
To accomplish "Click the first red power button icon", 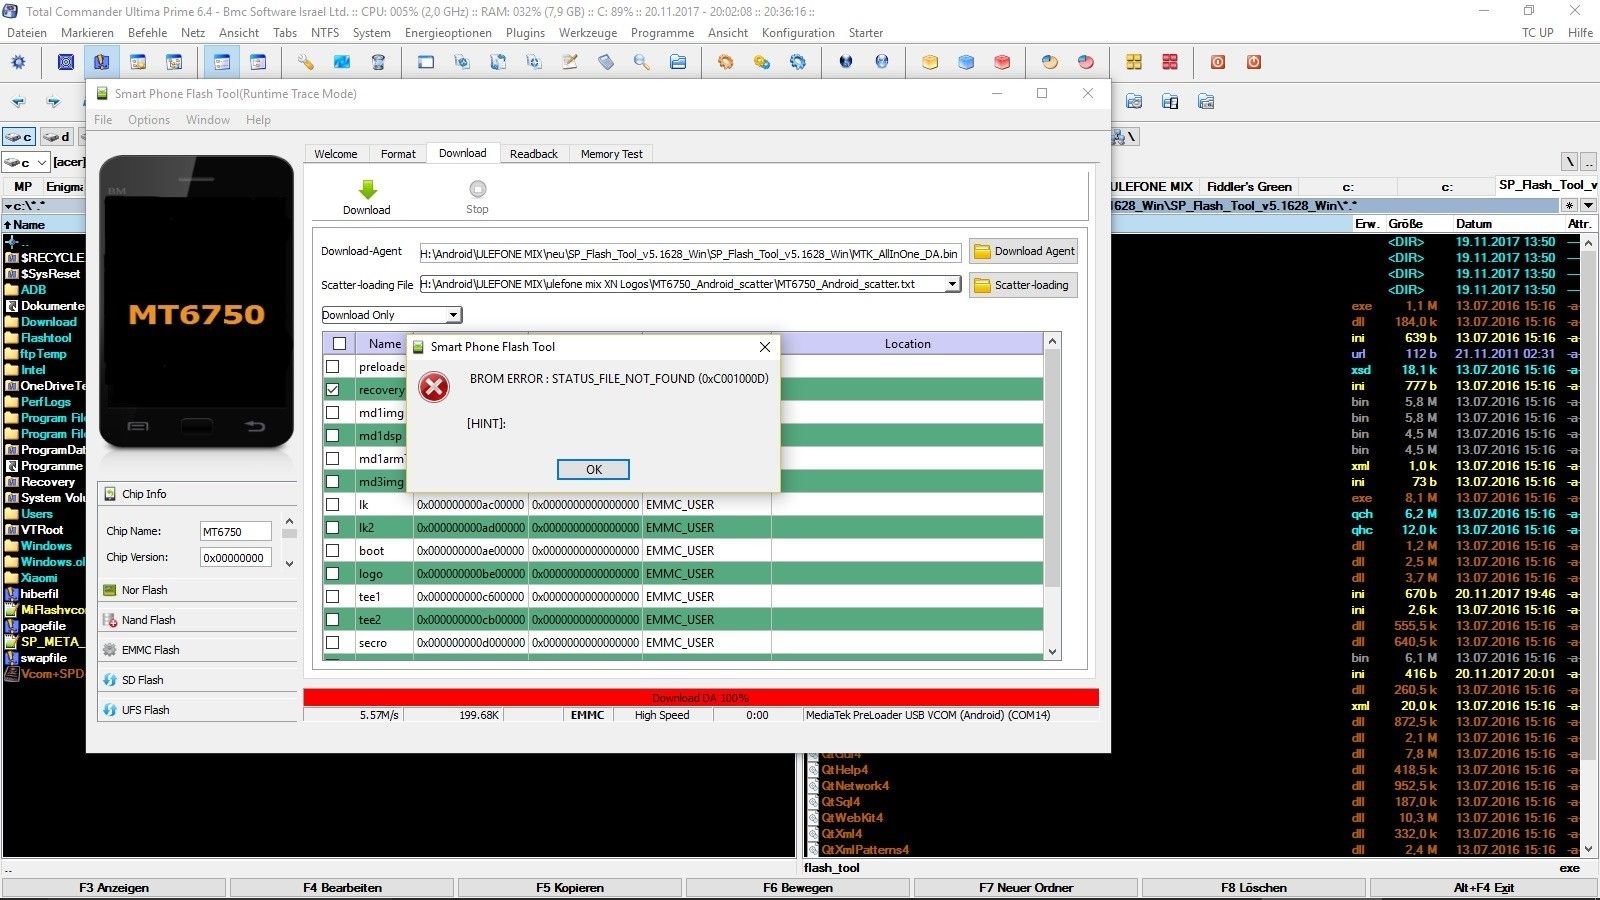I will (1218, 62).
